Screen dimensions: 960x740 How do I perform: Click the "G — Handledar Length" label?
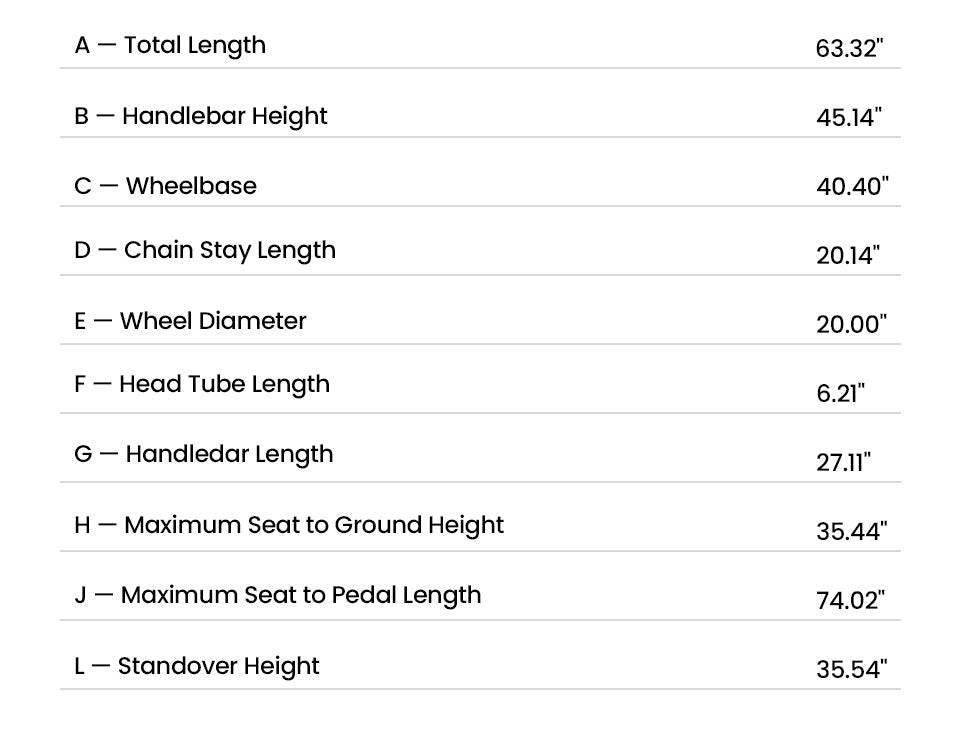pyautogui.click(x=204, y=454)
